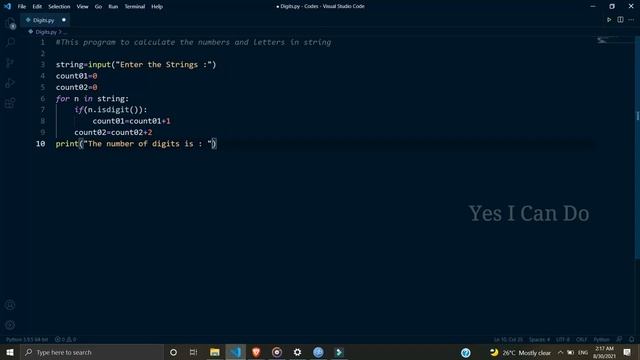Open the blue round app on taskbar
This screenshot has height=360, width=640.
pyautogui.click(x=318, y=352)
